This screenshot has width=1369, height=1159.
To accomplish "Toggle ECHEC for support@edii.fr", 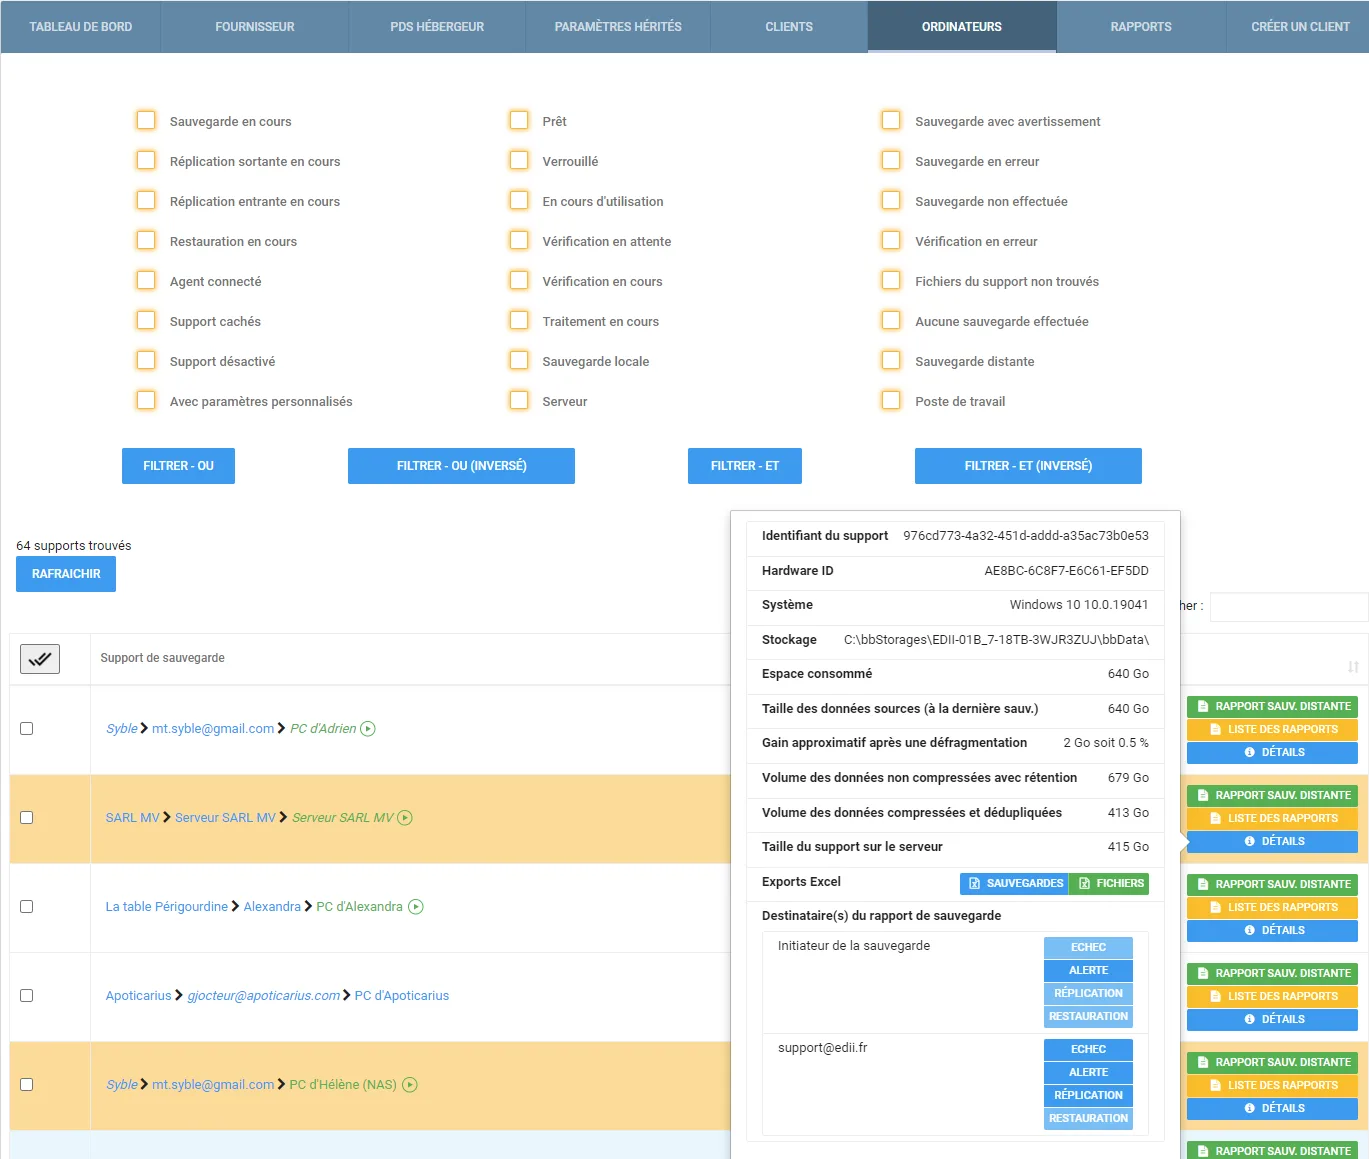I will [1088, 1050].
